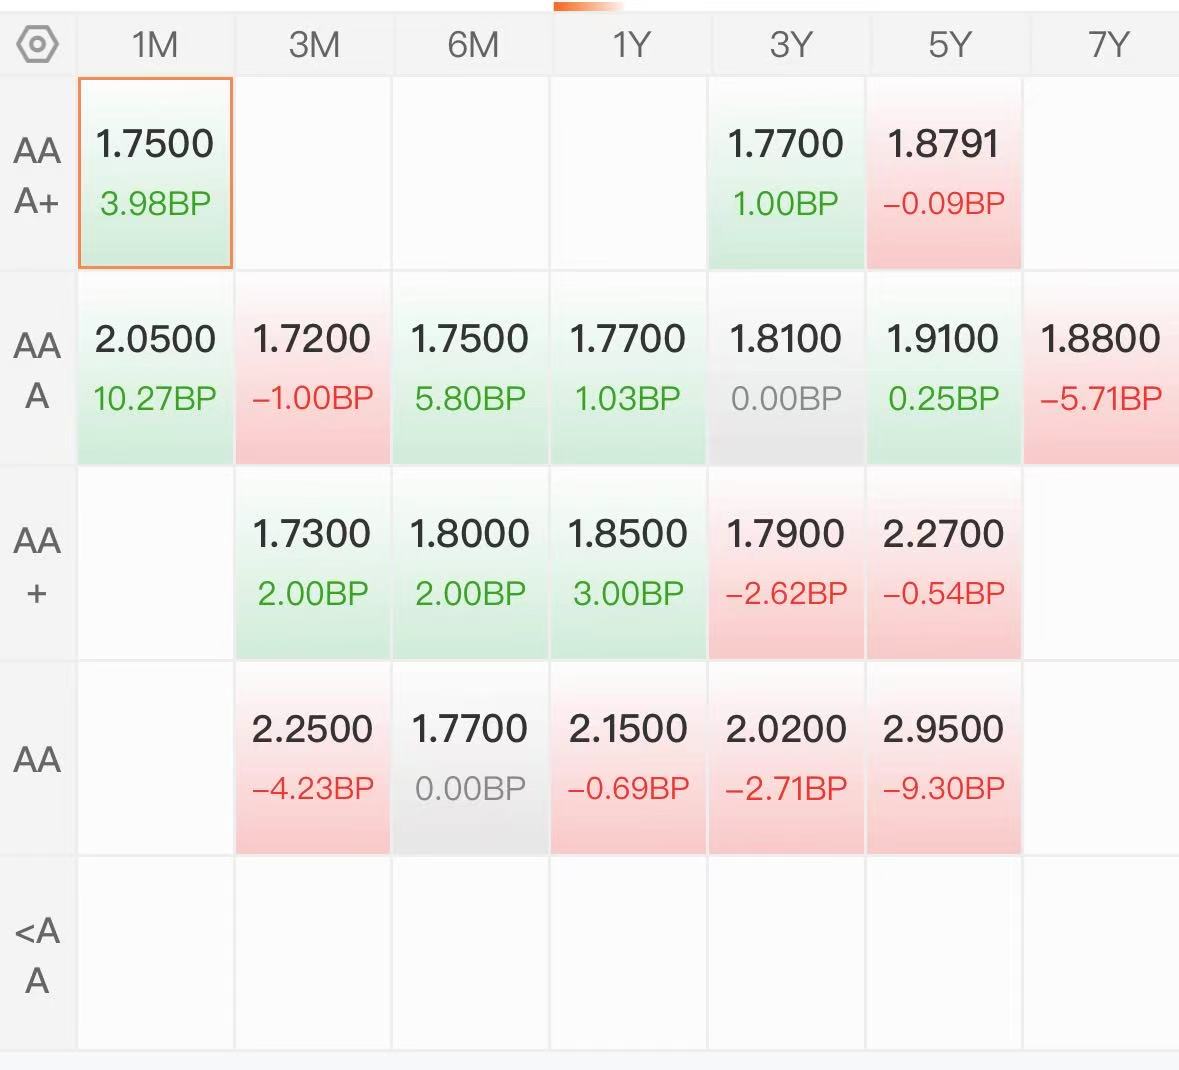This screenshot has height=1070, width=1179.
Task: Open the hexagon settings icon
Action: point(37,44)
